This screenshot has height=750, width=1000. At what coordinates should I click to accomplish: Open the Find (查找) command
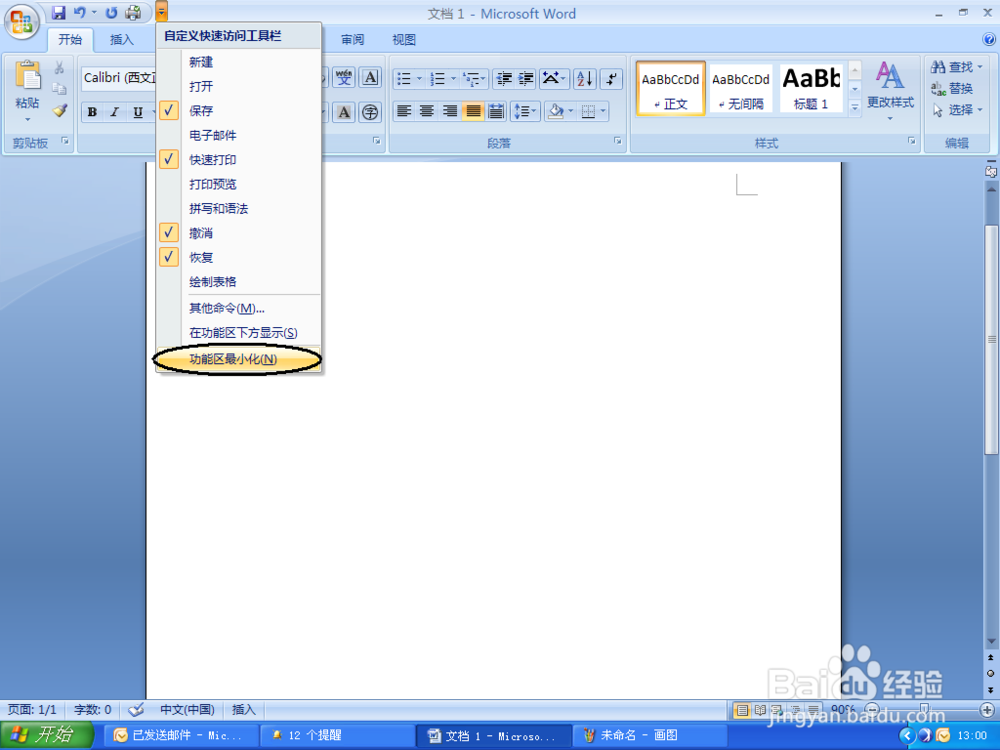point(955,67)
